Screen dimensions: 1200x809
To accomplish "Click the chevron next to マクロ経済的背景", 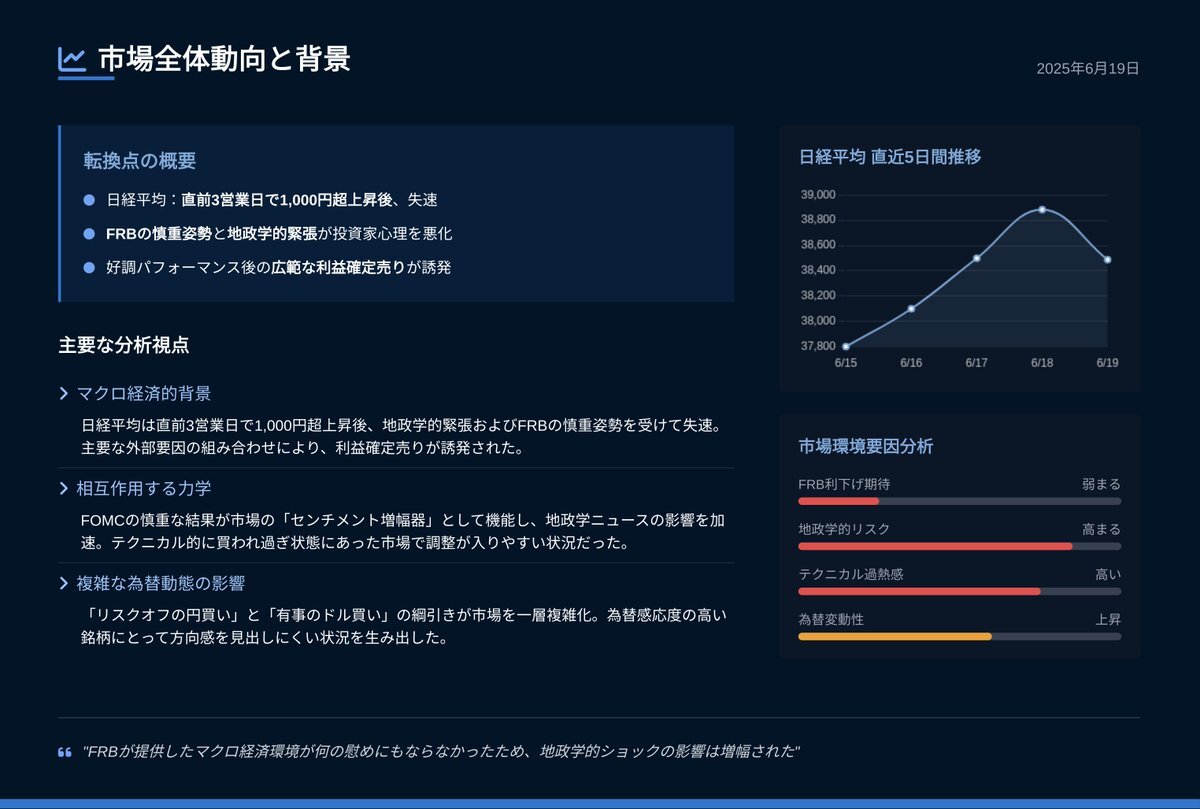I will tap(64, 393).
